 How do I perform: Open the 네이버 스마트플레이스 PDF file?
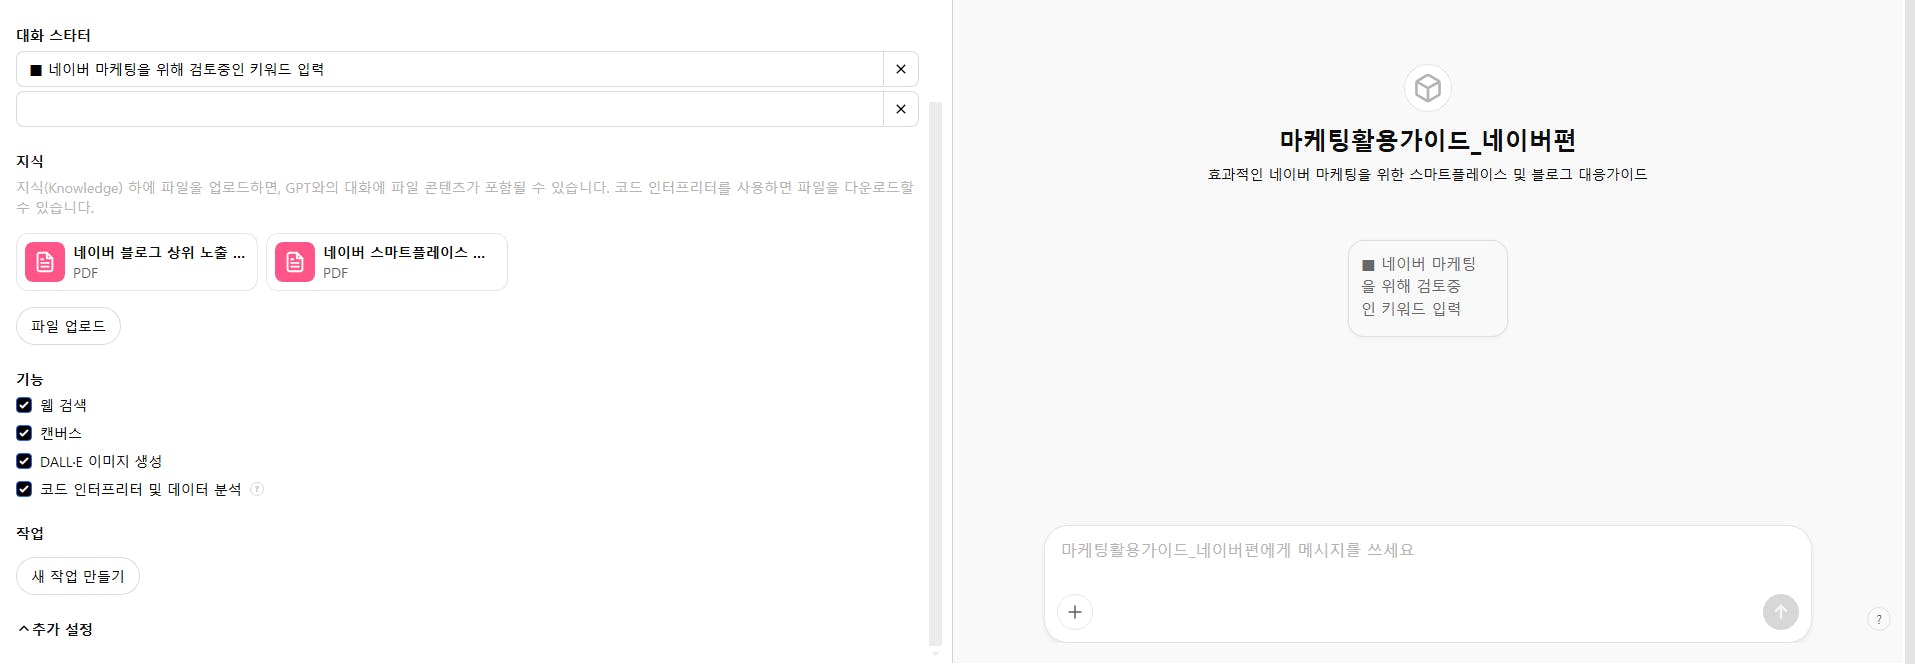pyautogui.click(x=387, y=262)
